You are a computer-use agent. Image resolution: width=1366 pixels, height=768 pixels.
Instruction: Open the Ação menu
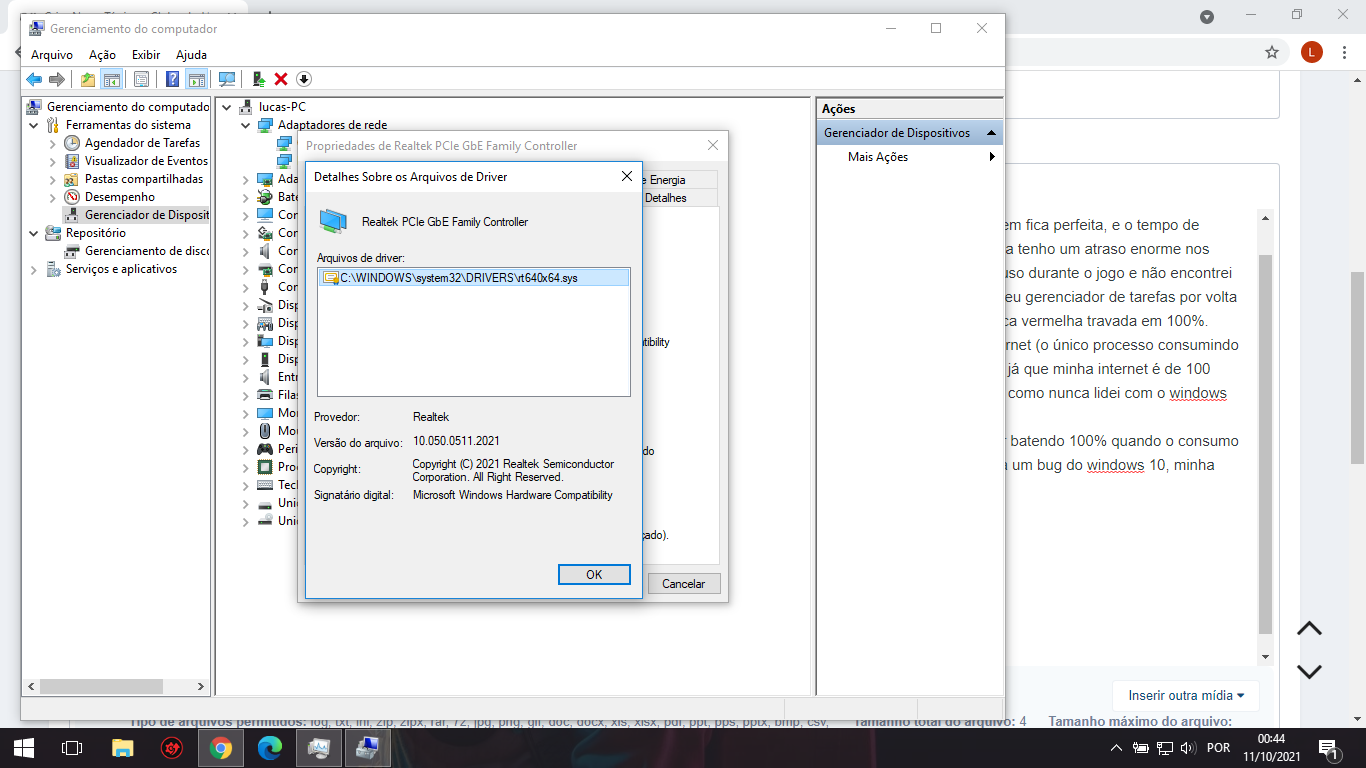click(x=102, y=55)
